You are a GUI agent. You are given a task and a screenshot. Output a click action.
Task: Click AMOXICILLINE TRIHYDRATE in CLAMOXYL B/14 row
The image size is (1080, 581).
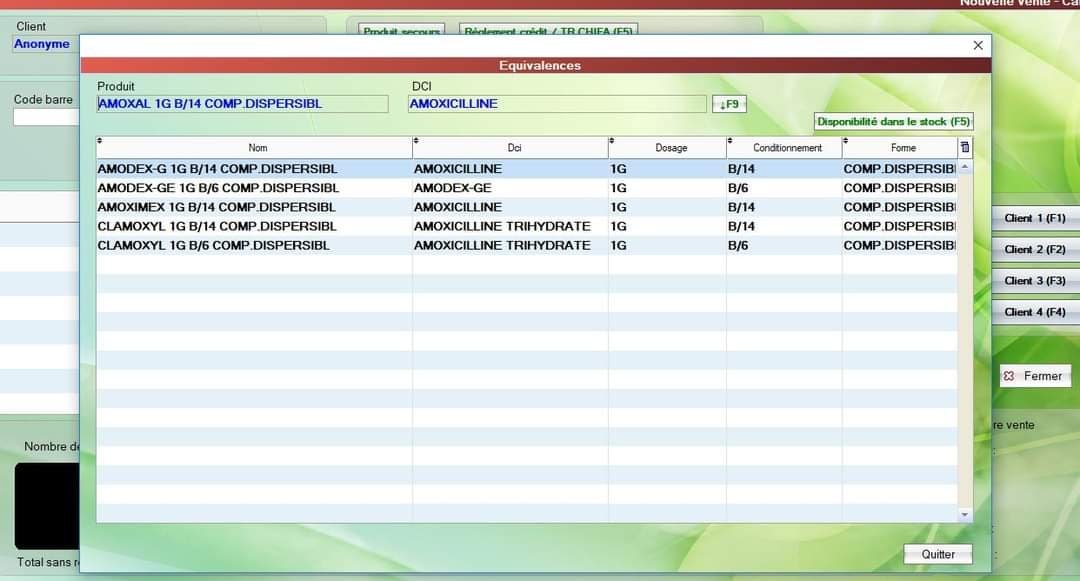coord(502,226)
